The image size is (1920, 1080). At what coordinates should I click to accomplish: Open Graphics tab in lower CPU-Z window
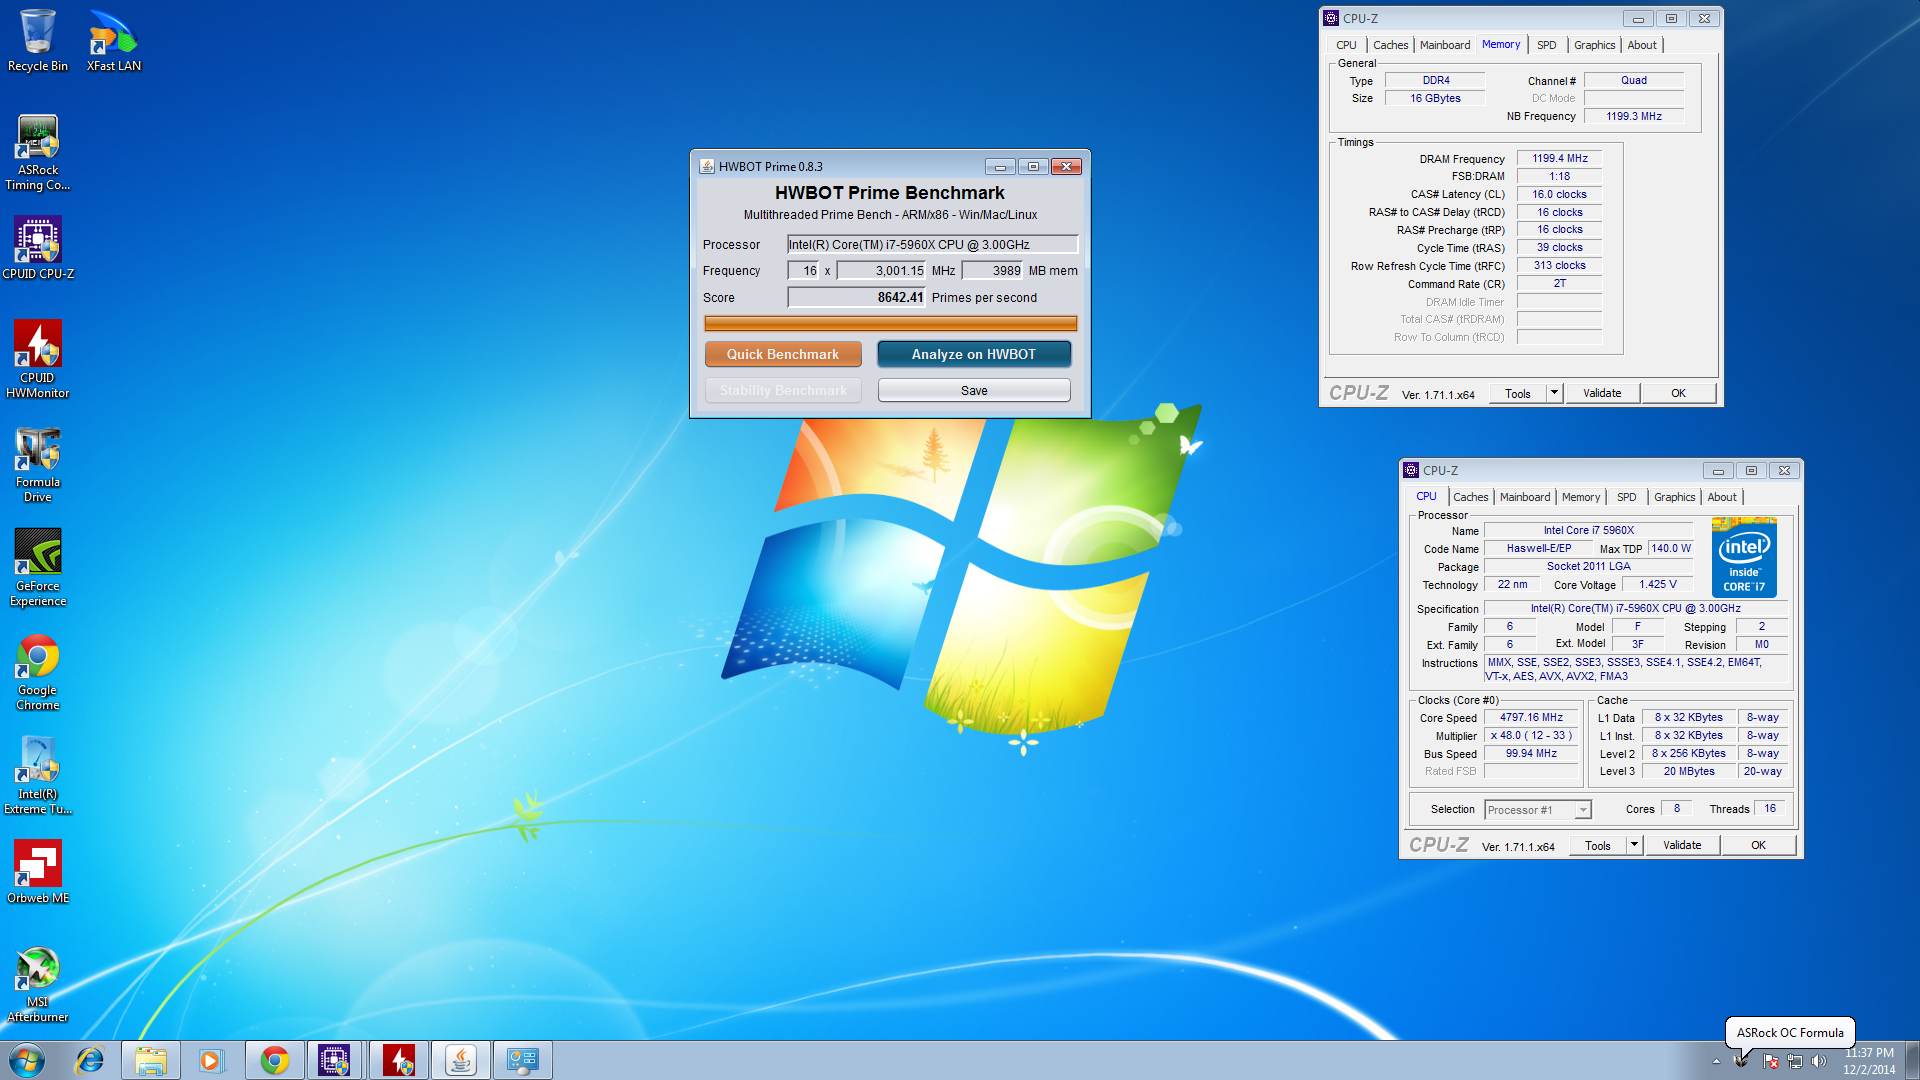[1674, 497]
